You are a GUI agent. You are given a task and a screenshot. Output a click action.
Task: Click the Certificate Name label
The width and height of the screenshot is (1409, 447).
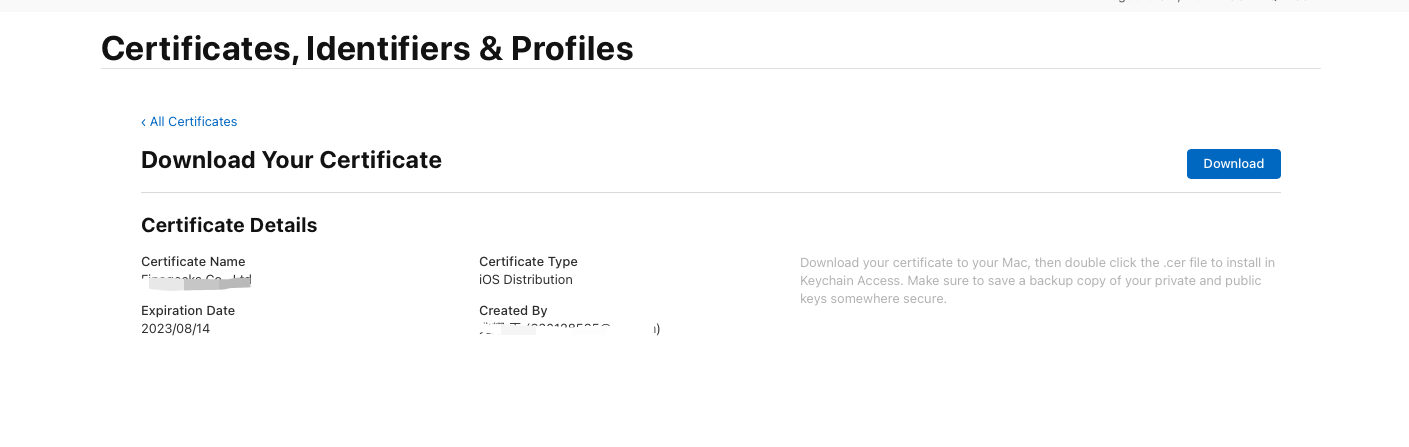[193, 262]
